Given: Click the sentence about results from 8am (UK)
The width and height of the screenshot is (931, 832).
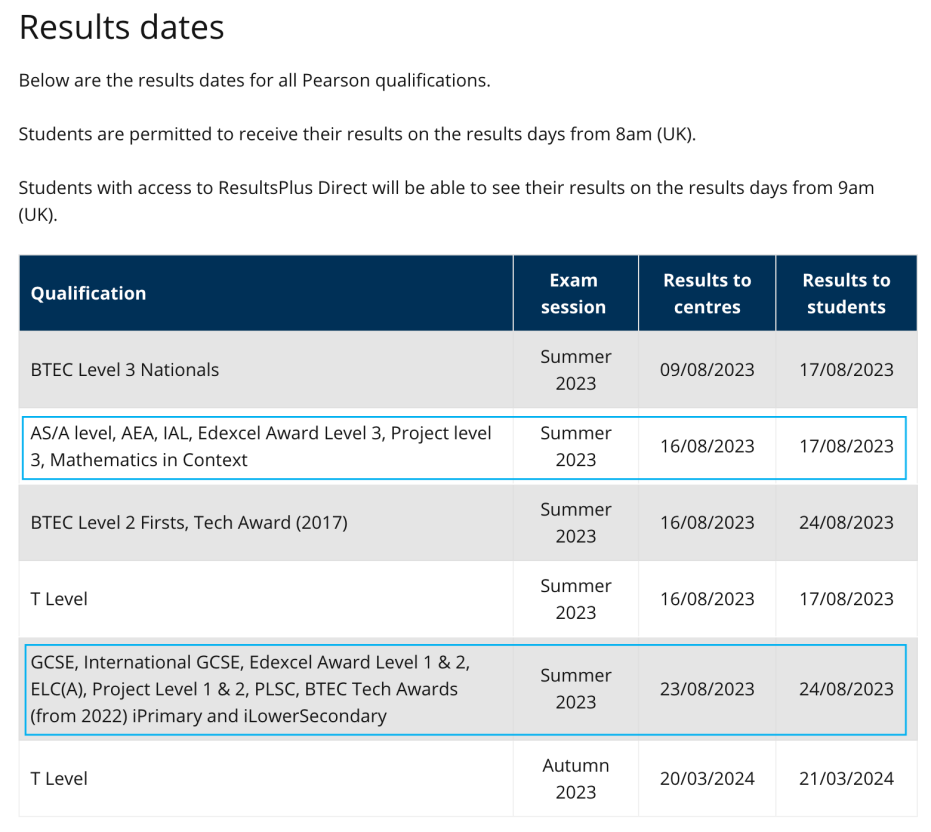Looking at the screenshot, I should click(357, 134).
